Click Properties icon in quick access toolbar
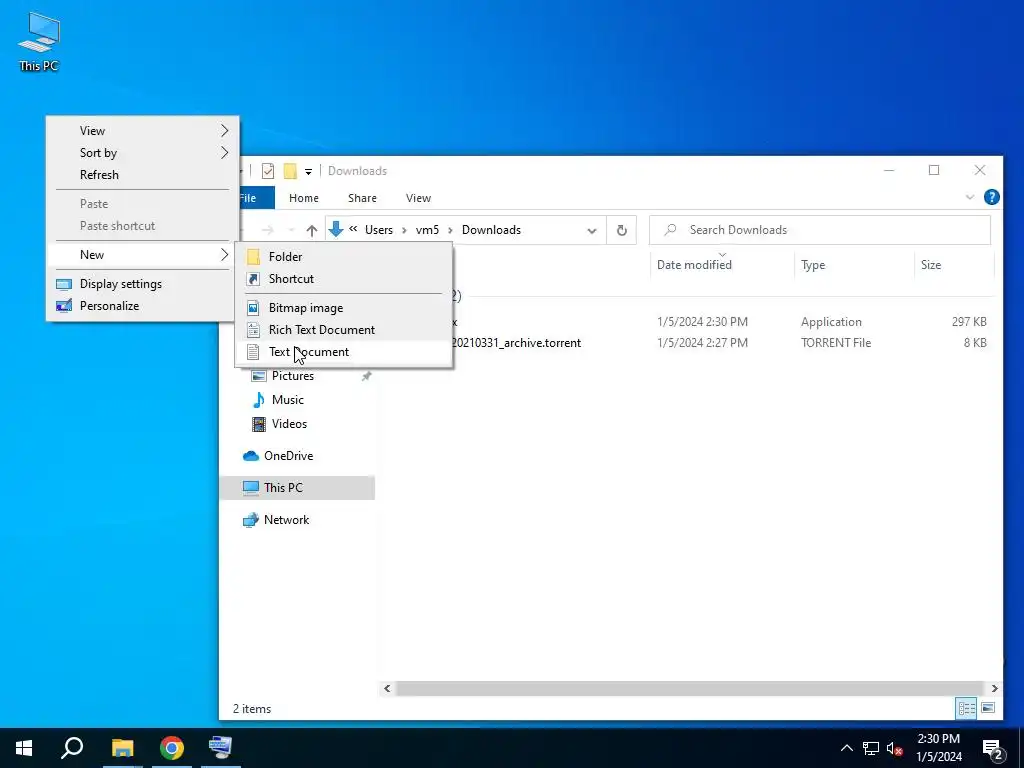 point(268,171)
